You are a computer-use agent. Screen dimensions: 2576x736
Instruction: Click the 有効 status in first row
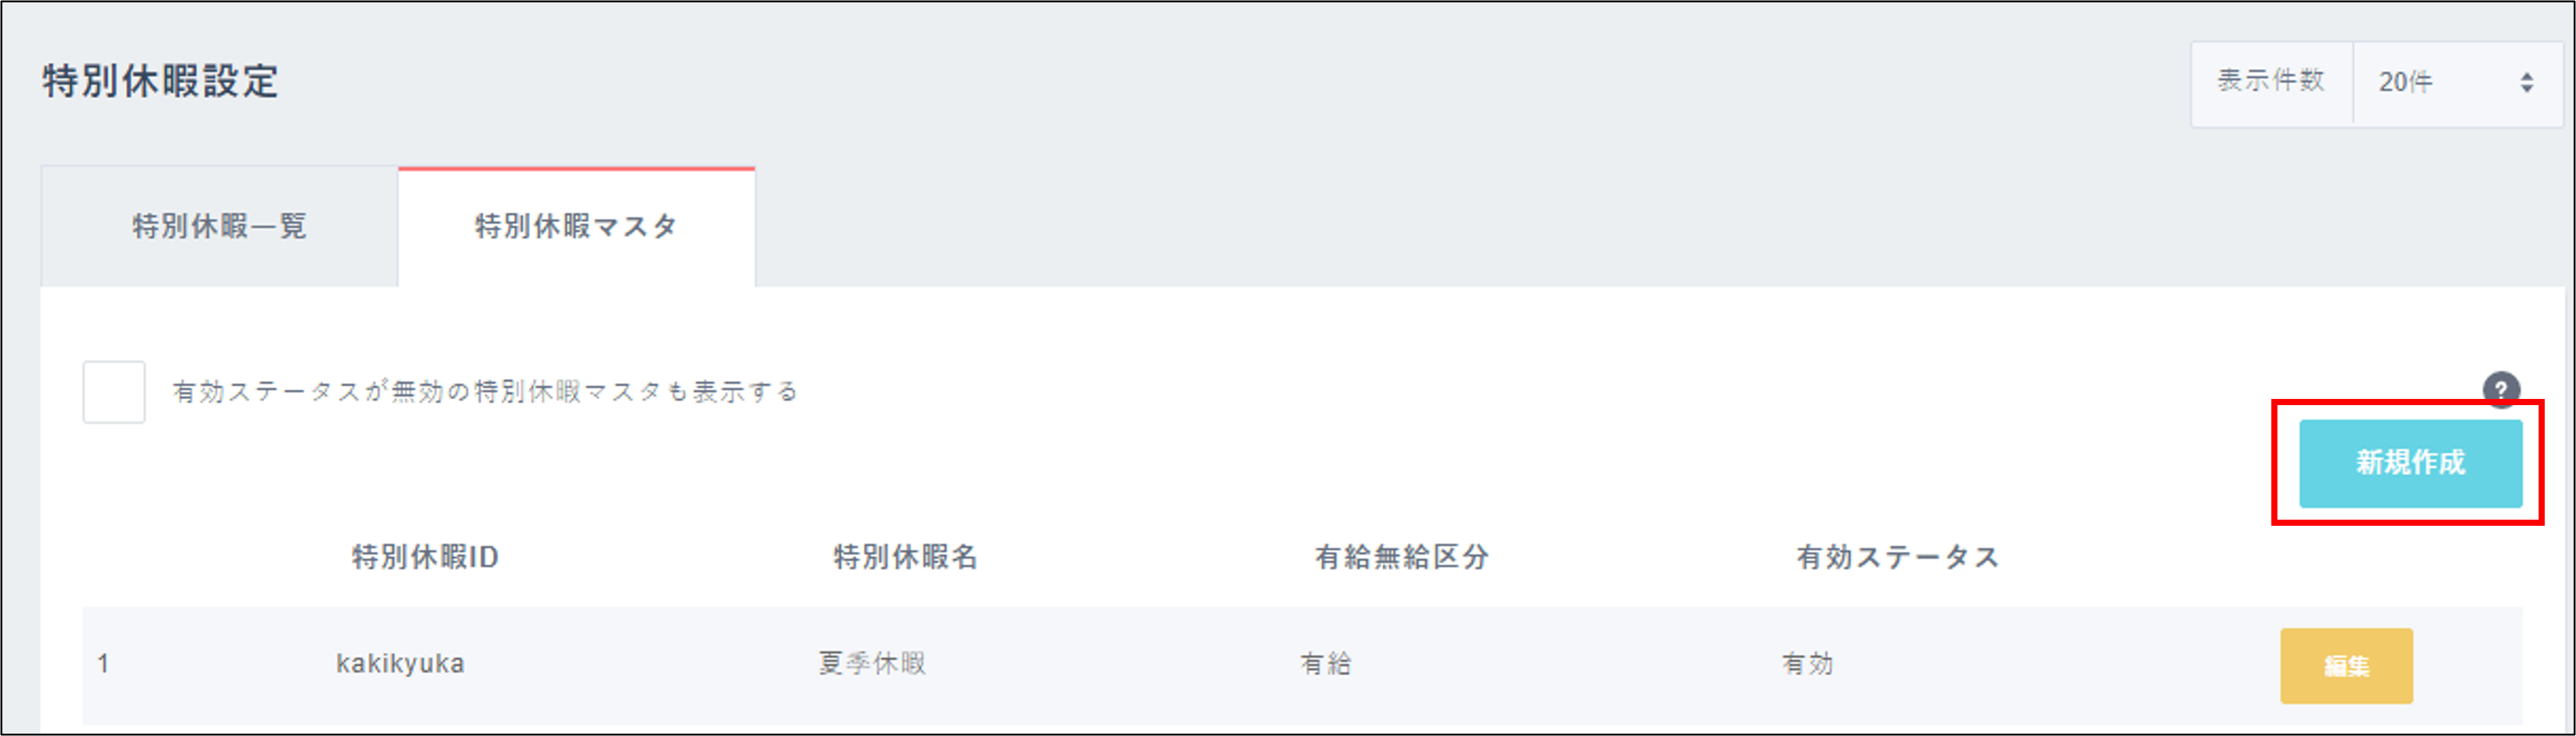1807,664
